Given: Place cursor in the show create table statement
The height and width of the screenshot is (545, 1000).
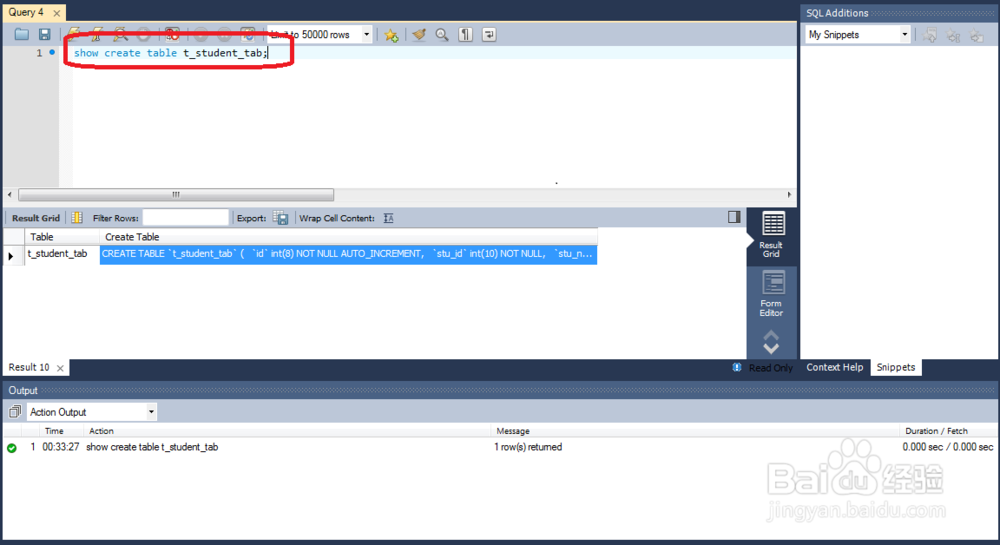Looking at the screenshot, I should click(x=170, y=53).
